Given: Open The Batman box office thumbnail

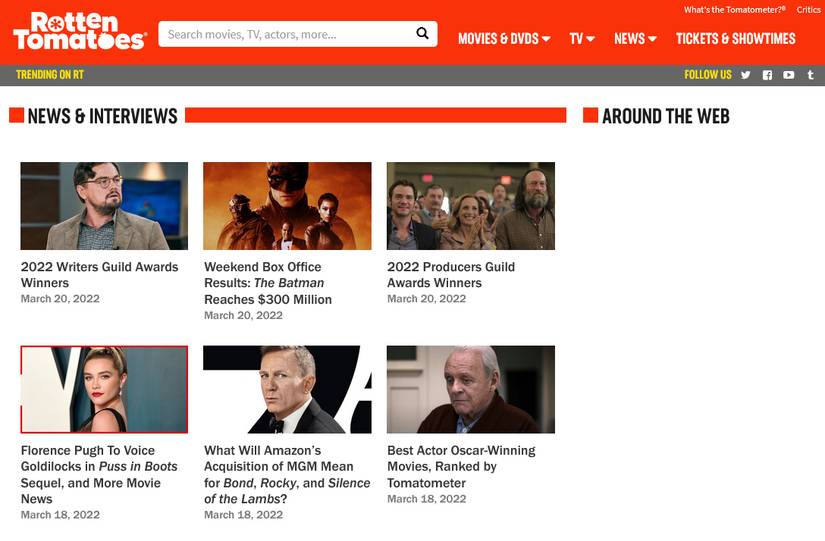Looking at the screenshot, I should coord(287,206).
